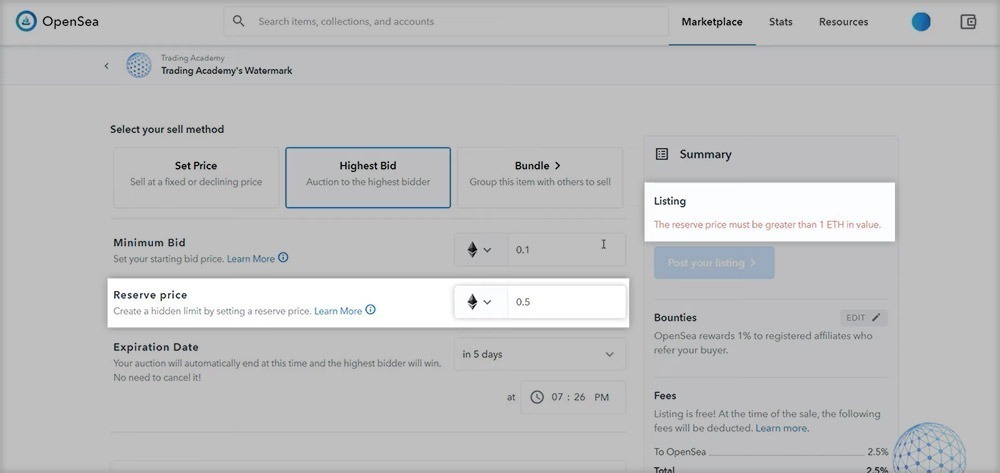This screenshot has width=1000, height=473.
Task: Click the Trading Academy collection globe icon
Action: [x=138, y=66]
